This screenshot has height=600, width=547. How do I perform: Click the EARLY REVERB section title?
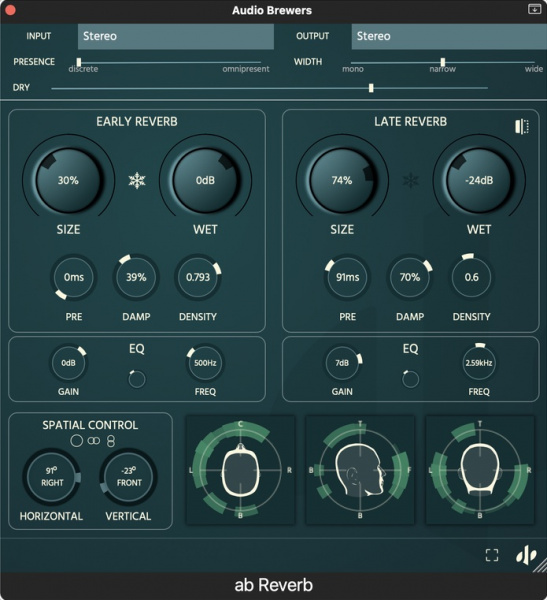pos(137,122)
